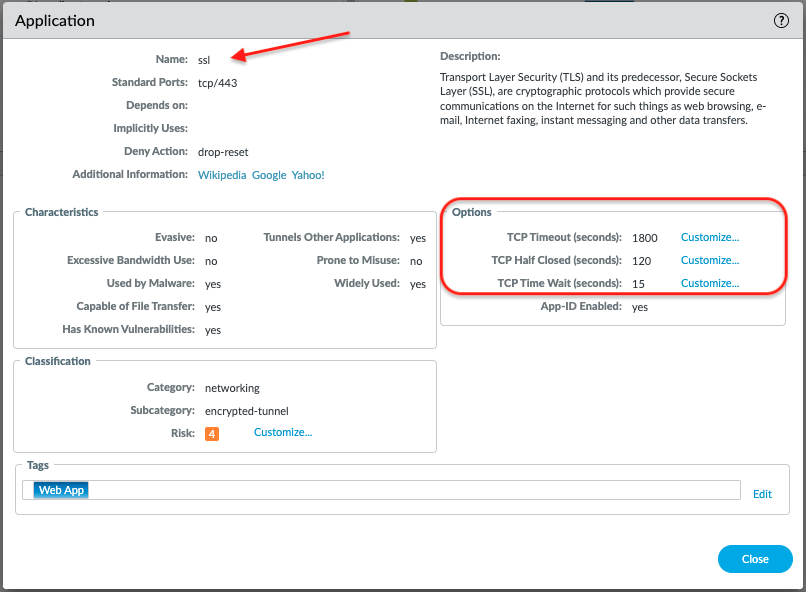Click the orange risk level 4 badge
Screen dimensions: 806x592
coord(212,434)
